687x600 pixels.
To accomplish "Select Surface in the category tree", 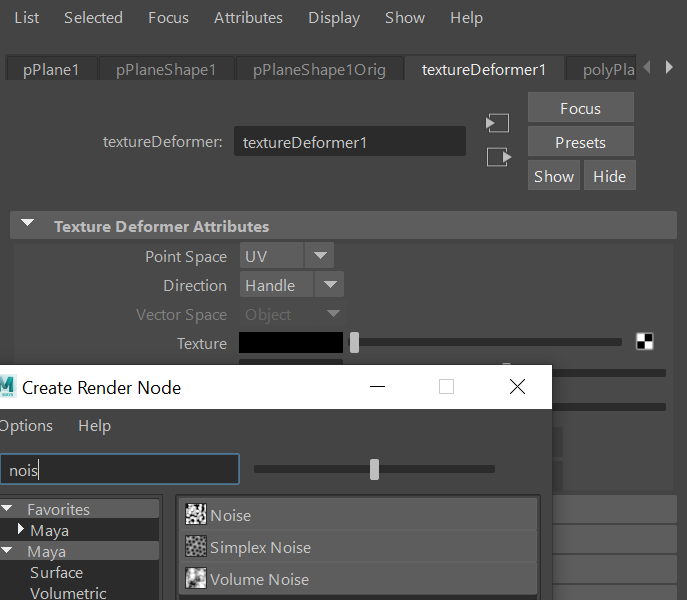I will point(56,573).
